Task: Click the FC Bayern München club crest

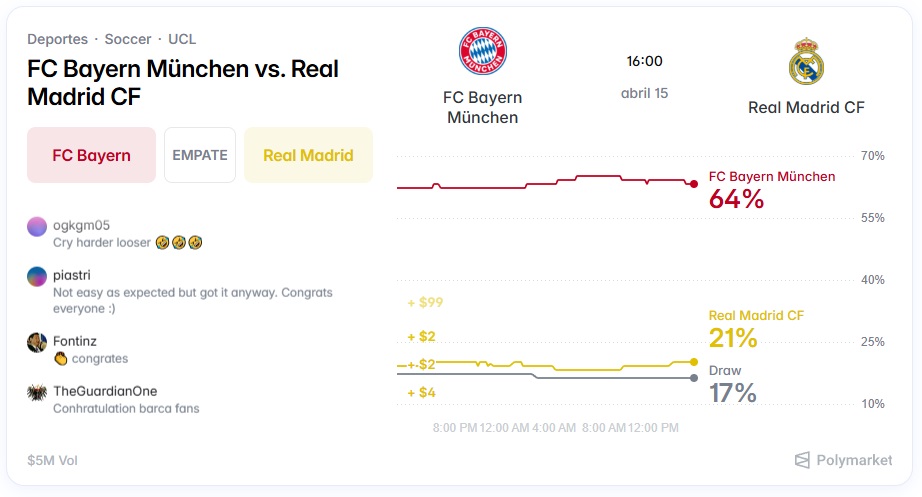Action: pyautogui.click(x=483, y=51)
